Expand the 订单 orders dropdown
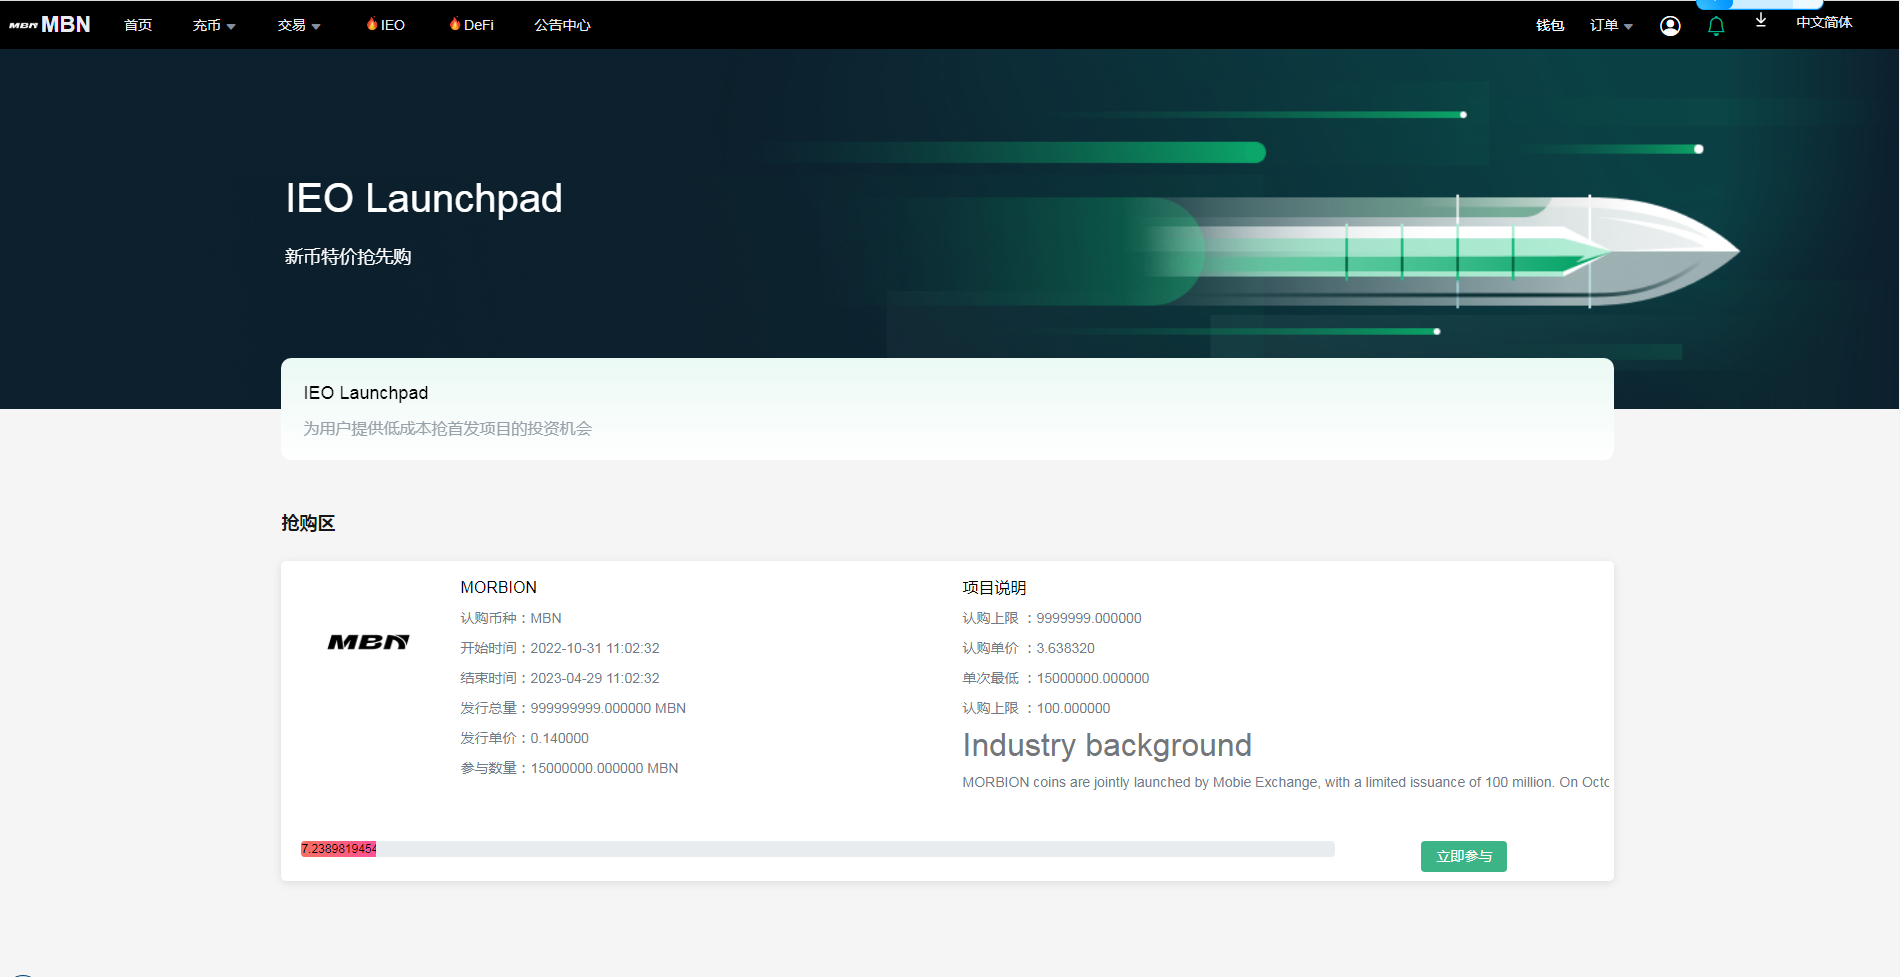 click(1611, 25)
